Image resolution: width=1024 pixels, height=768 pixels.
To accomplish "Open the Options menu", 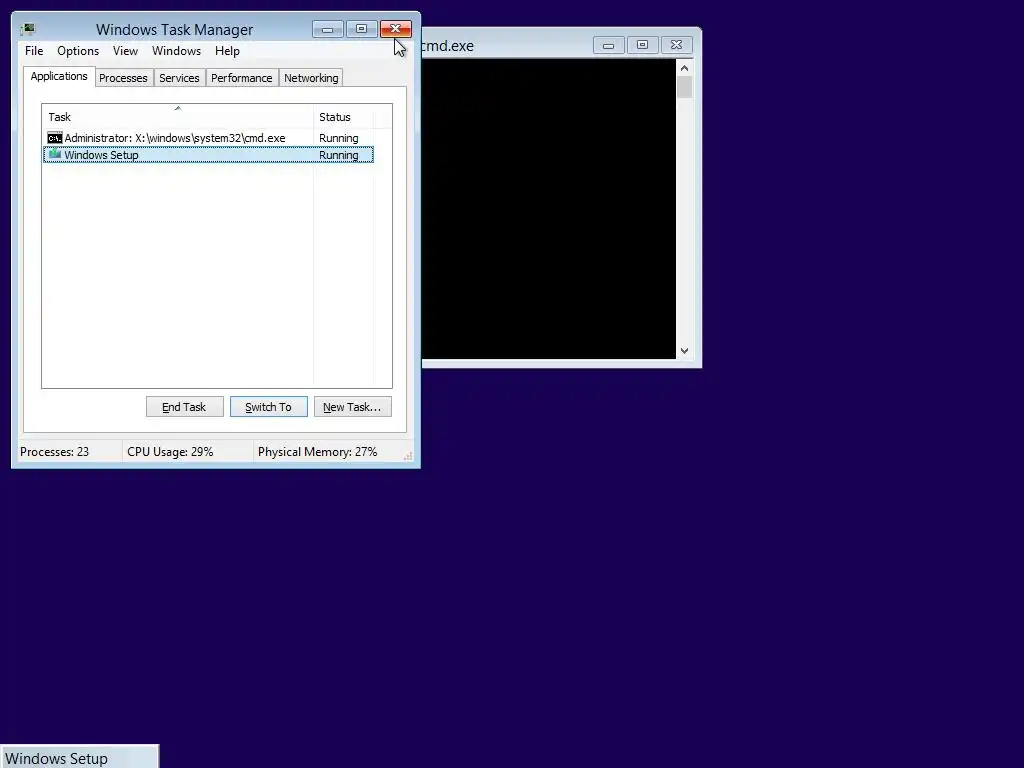I will (x=78, y=51).
